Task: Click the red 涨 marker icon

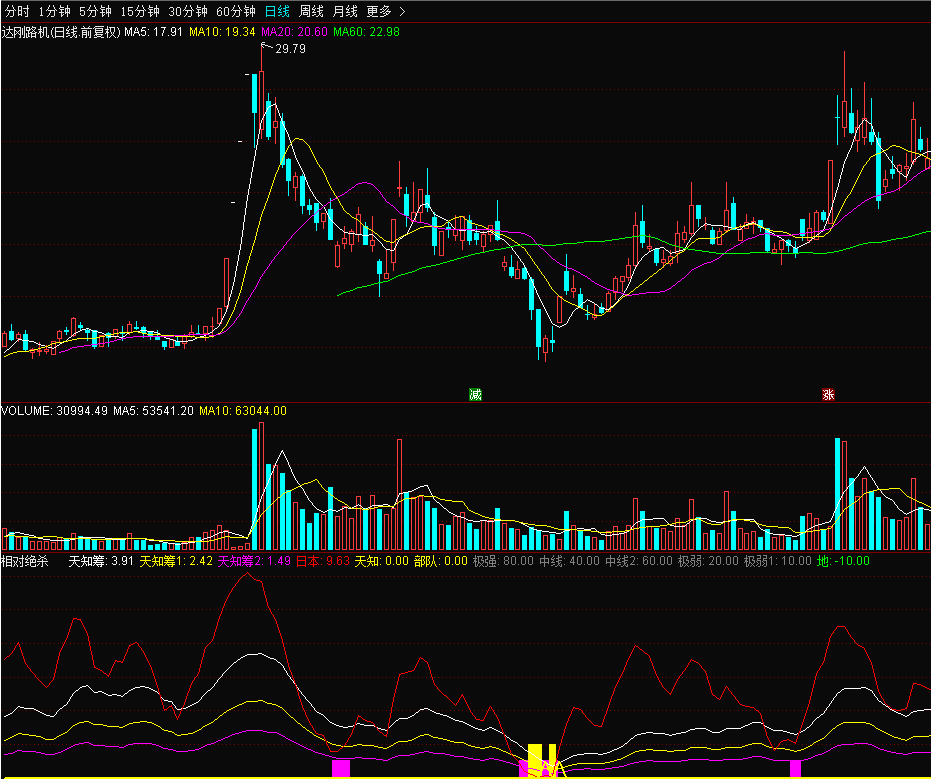Action: click(x=828, y=394)
